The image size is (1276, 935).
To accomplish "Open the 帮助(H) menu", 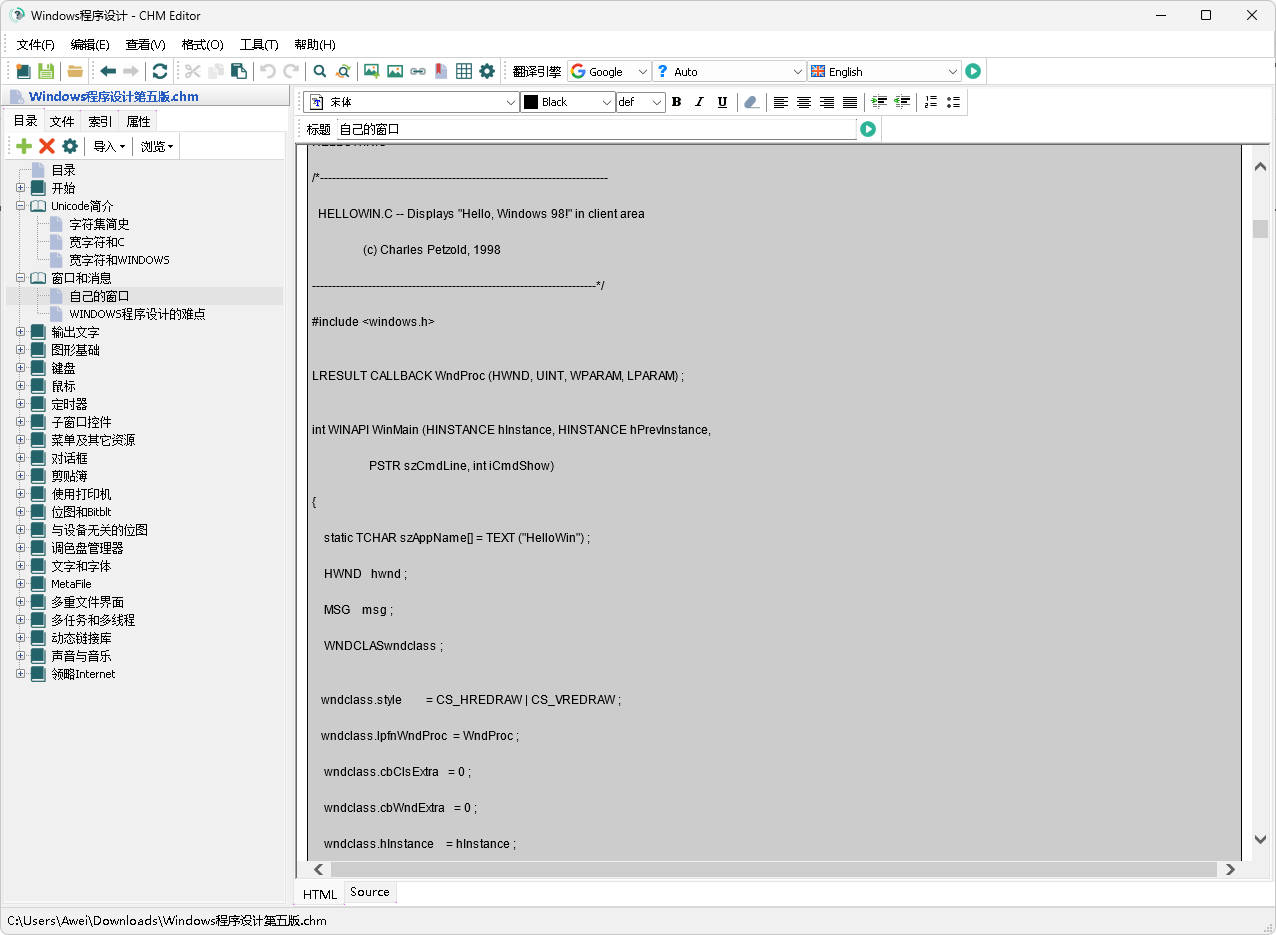I will tap(315, 44).
